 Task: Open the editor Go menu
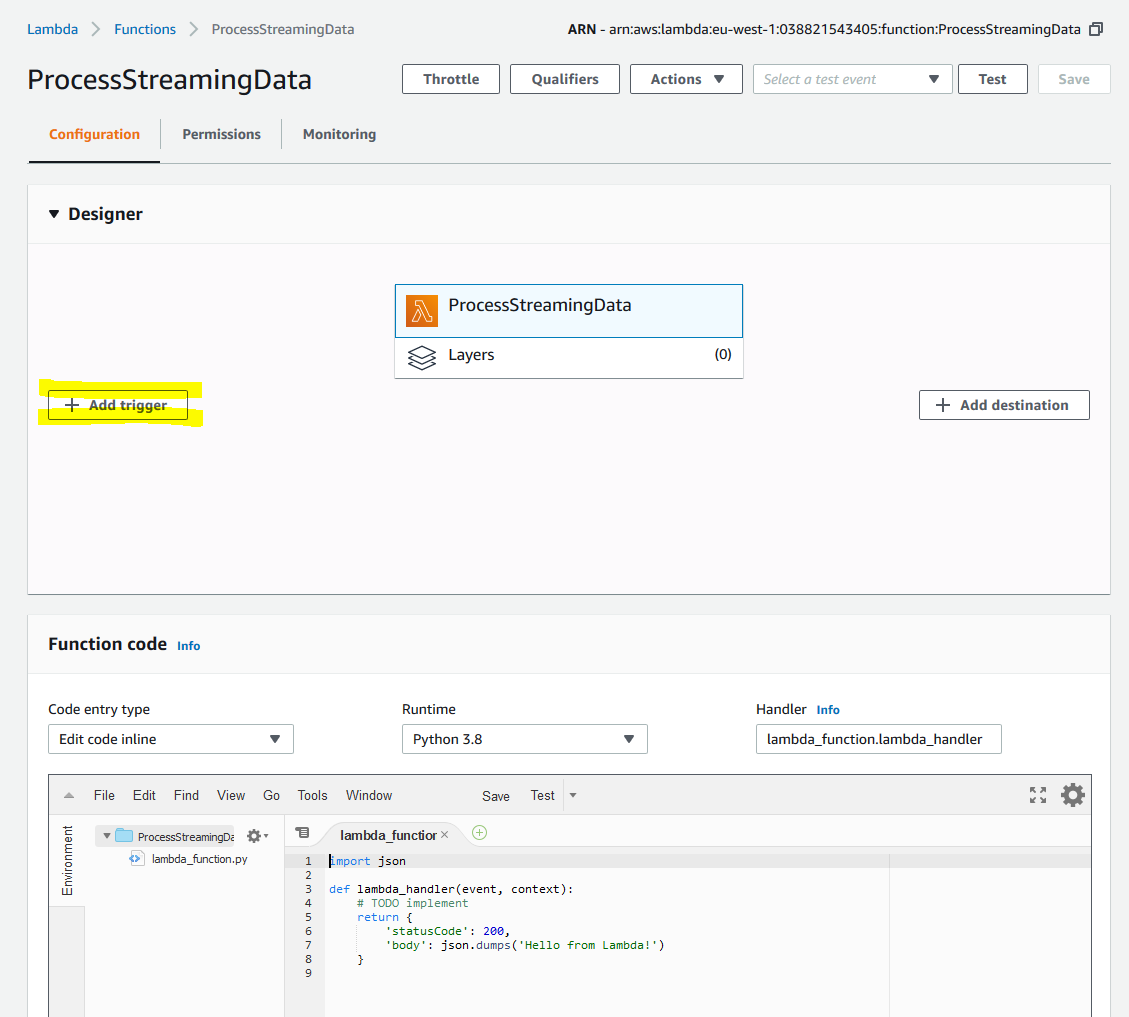pyautogui.click(x=271, y=795)
